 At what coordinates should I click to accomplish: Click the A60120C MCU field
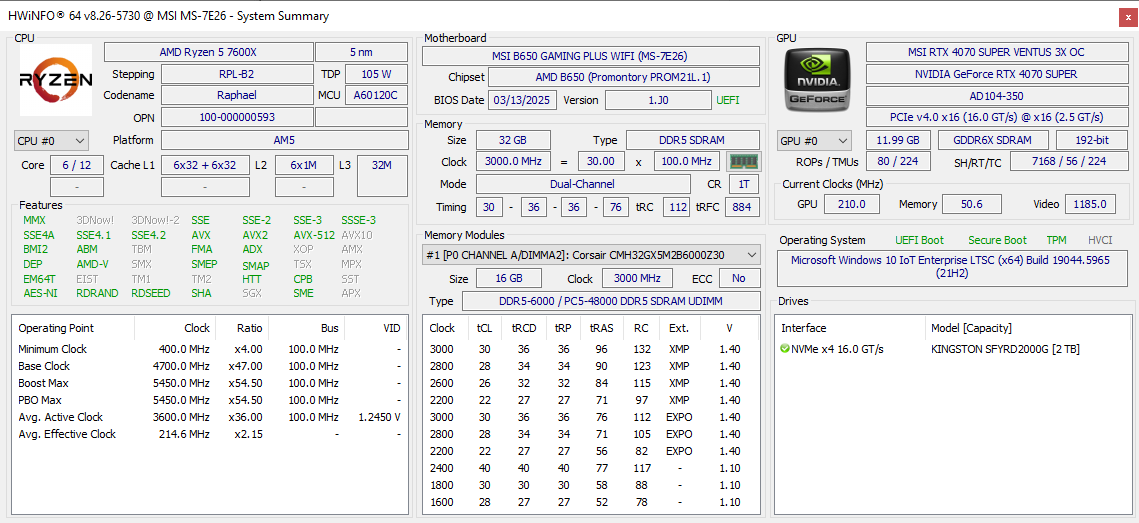click(x=376, y=95)
